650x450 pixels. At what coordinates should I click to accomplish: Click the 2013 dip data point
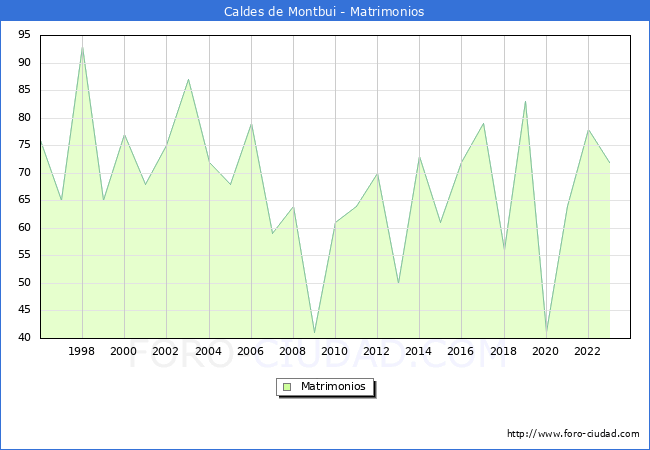(398, 283)
